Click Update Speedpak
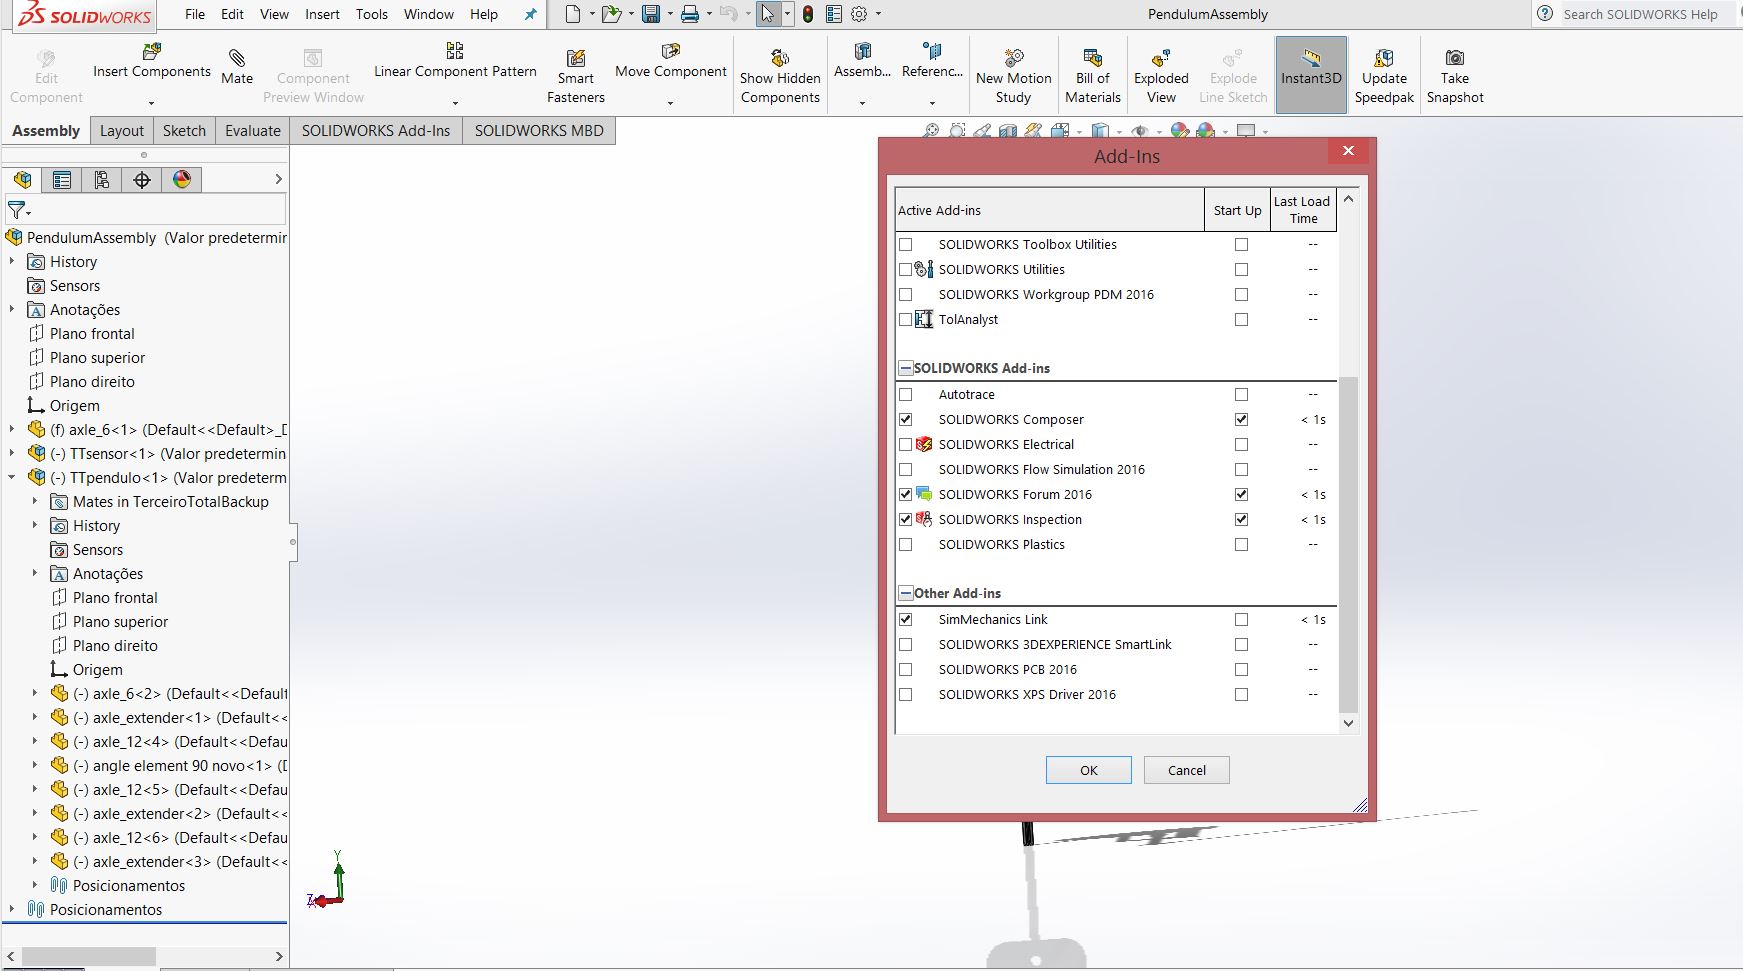The image size is (1743, 971). coord(1384,76)
